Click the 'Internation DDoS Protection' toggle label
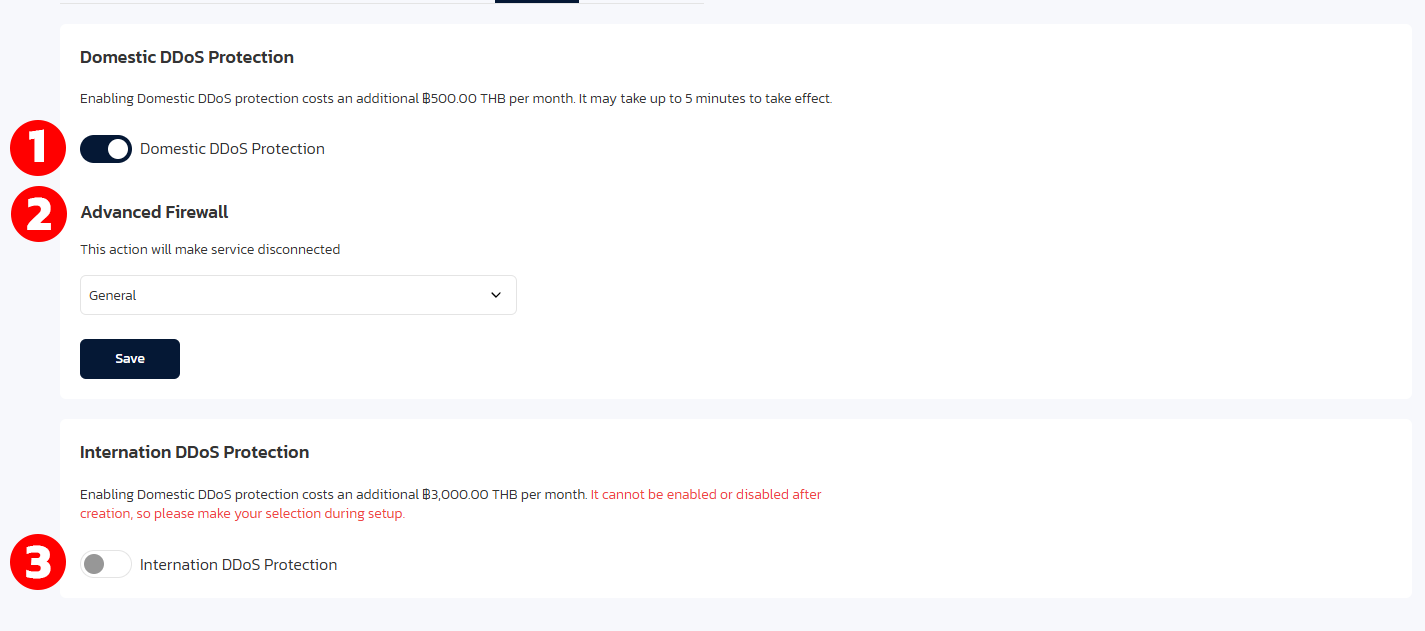The image size is (1425, 631). pos(238,565)
